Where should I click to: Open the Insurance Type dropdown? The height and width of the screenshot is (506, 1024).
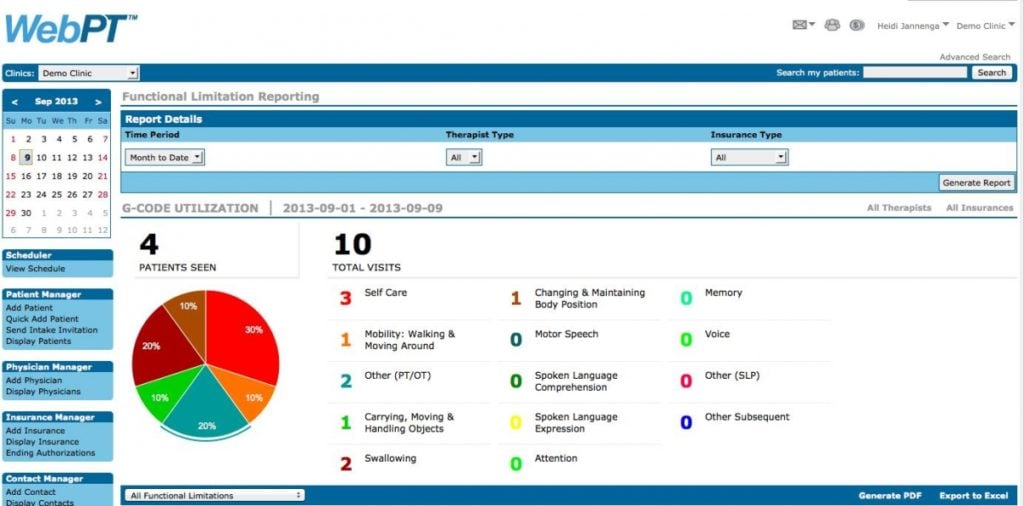pos(749,157)
